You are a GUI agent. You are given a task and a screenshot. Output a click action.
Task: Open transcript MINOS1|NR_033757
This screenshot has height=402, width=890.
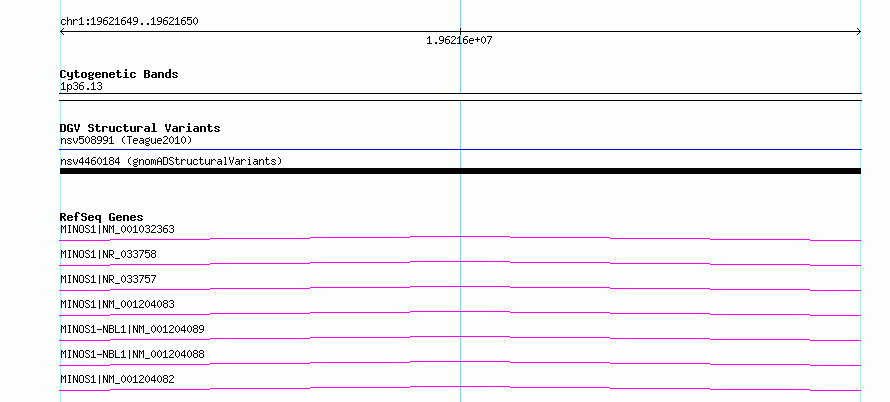point(108,279)
